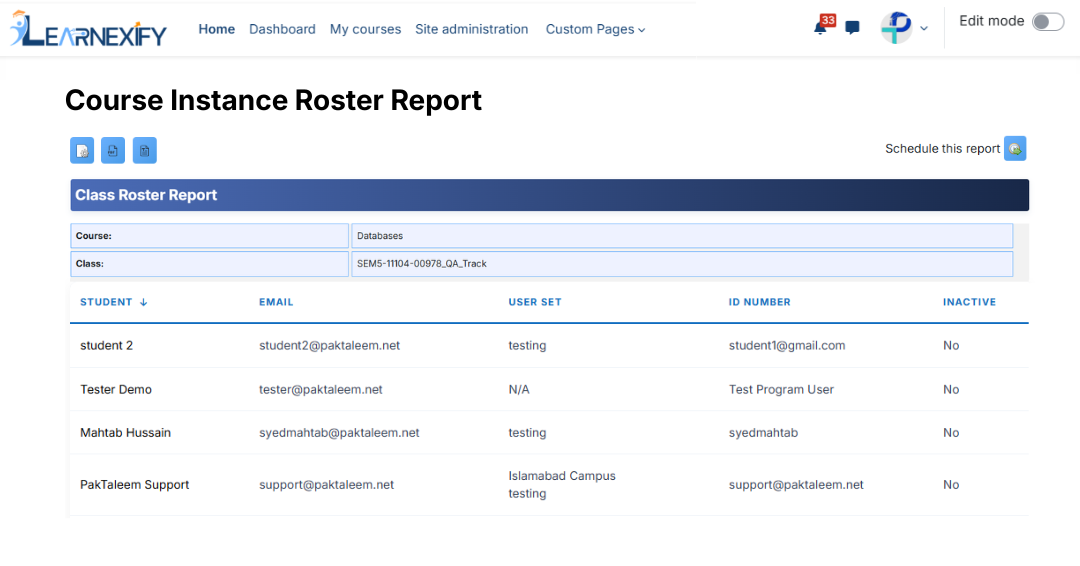Click the 'Islamabad Campus' user set
Viewport: 1080px width, 566px height.
coord(562,476)
